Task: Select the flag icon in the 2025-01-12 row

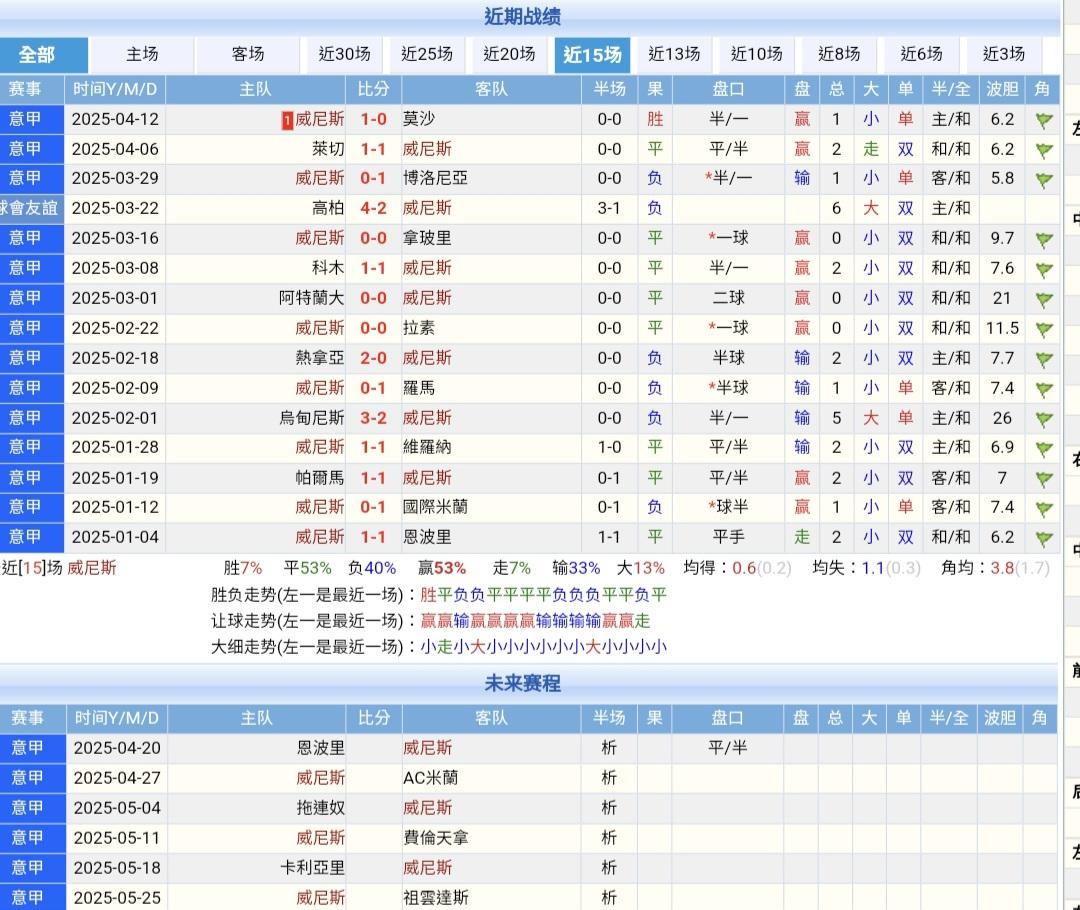Action: coord(1043,508)
